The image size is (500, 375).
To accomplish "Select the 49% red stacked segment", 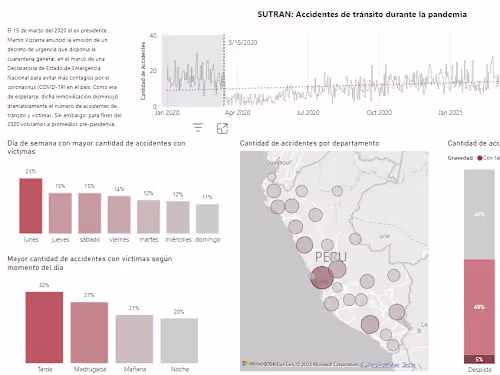I will pyautogui.click(x=479, y=307).
